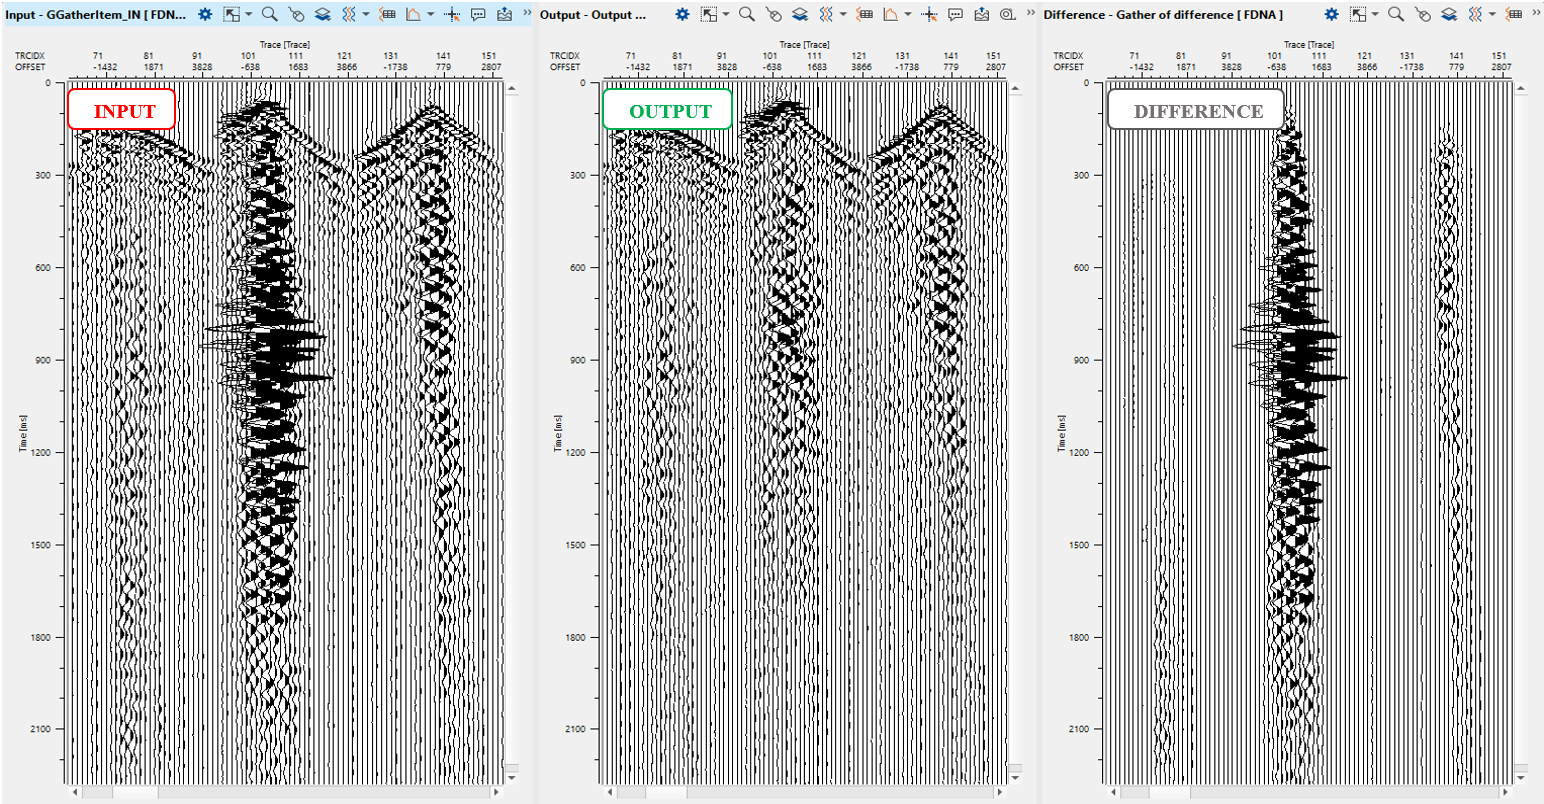
Task: Click tape measure icon in Output panel
Action: (x=1006, y=14)
